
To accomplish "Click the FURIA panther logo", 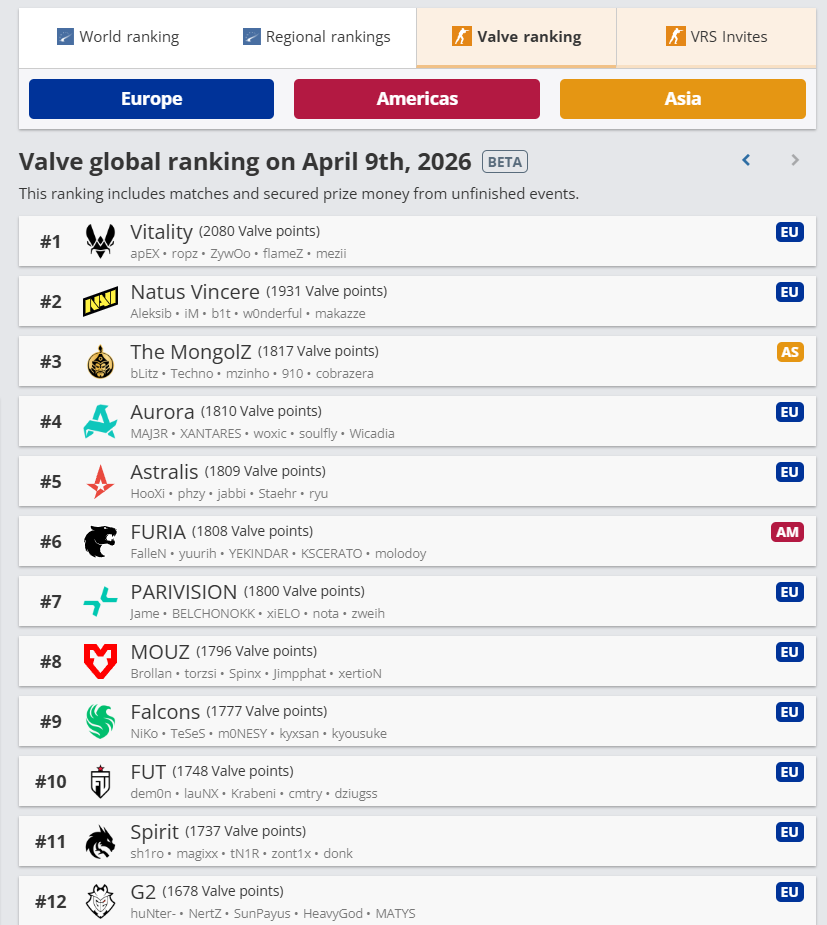I will click(x=100, y=541).
